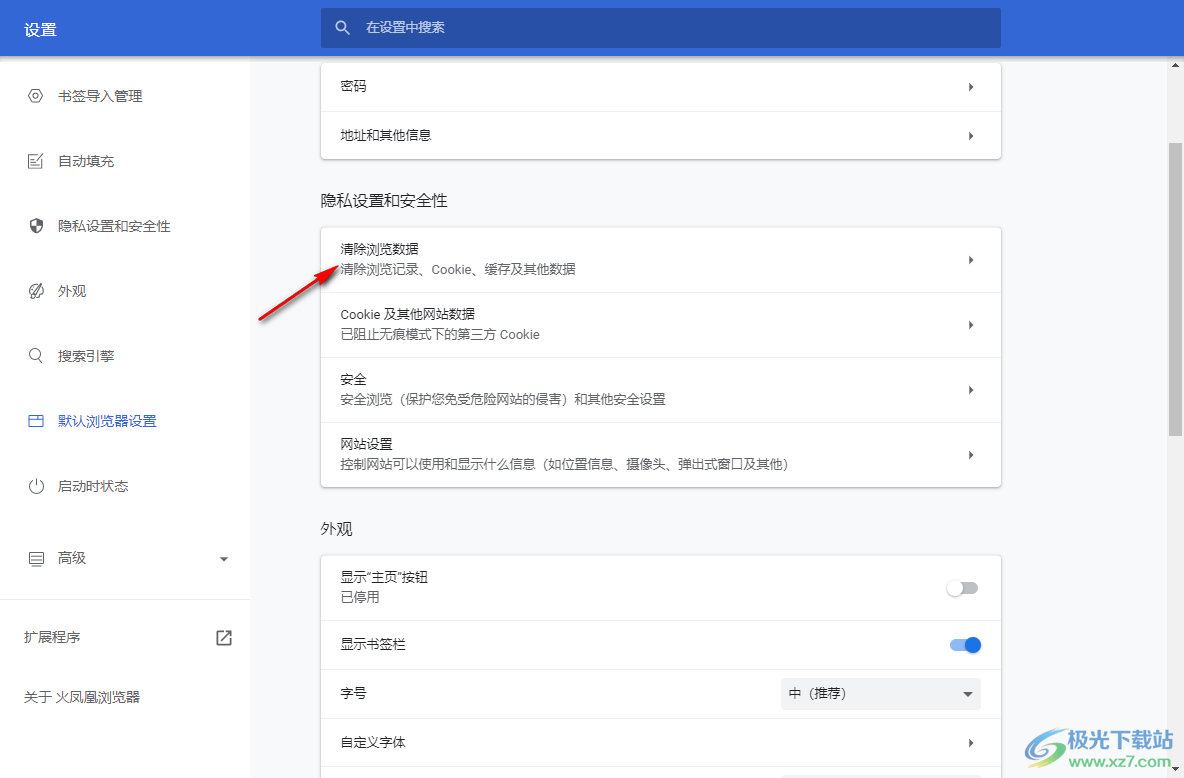The image size is (1184, 778).
Task: Click the 外观 section heading in main panel
Action: point(336,529)
